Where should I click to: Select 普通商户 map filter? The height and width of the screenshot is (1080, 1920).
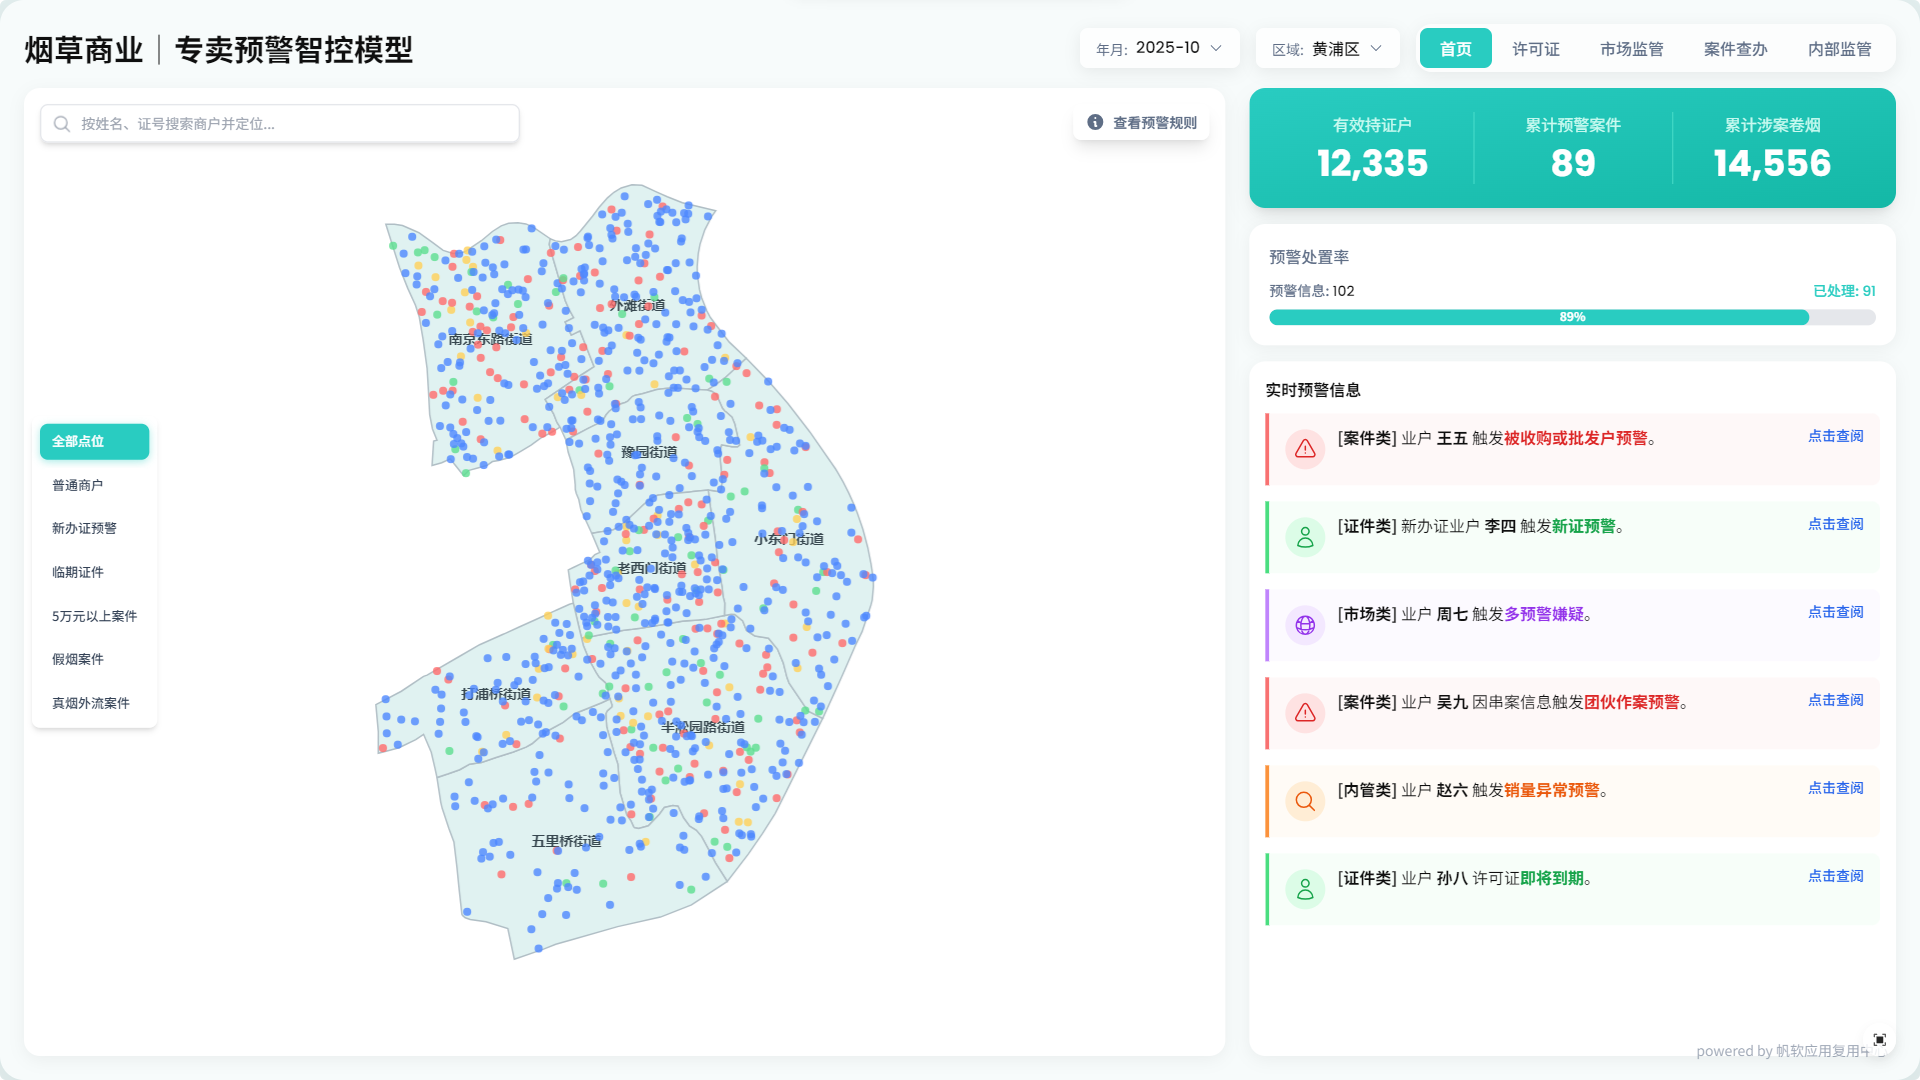click(x=78, y=485)
